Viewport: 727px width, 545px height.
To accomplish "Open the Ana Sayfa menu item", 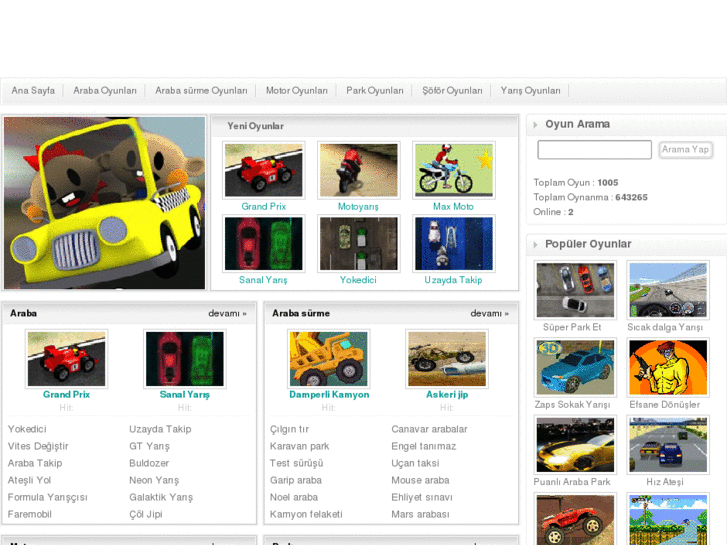I will click(x=33, y=90).
